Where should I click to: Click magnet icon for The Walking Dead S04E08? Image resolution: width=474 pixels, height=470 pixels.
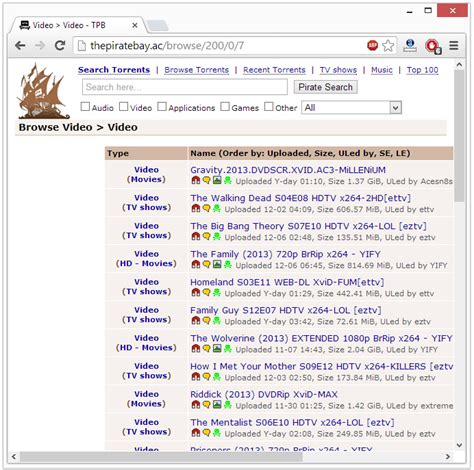[196, 209]
